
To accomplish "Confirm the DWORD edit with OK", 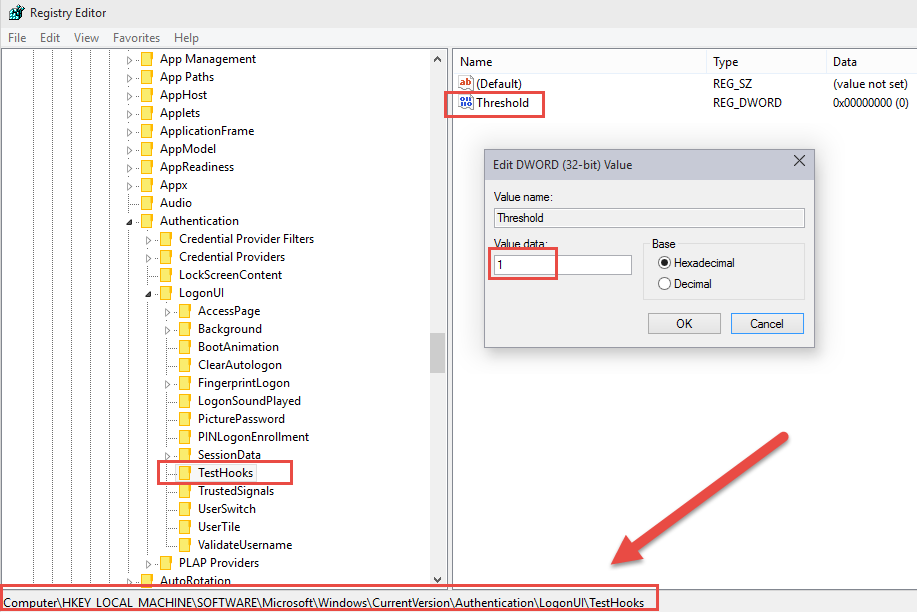I will click(684, 324).
